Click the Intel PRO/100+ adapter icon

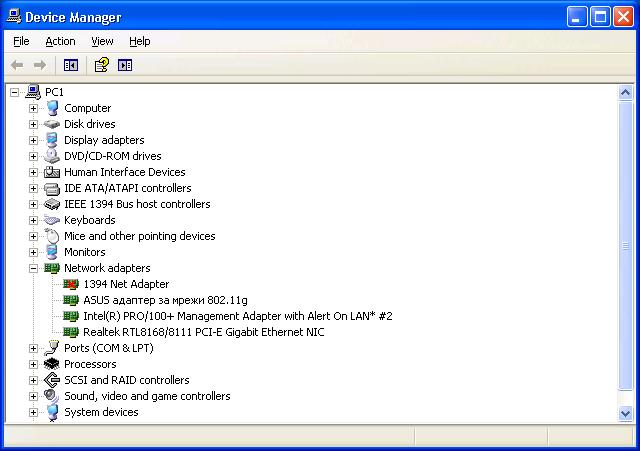[71, 316]
